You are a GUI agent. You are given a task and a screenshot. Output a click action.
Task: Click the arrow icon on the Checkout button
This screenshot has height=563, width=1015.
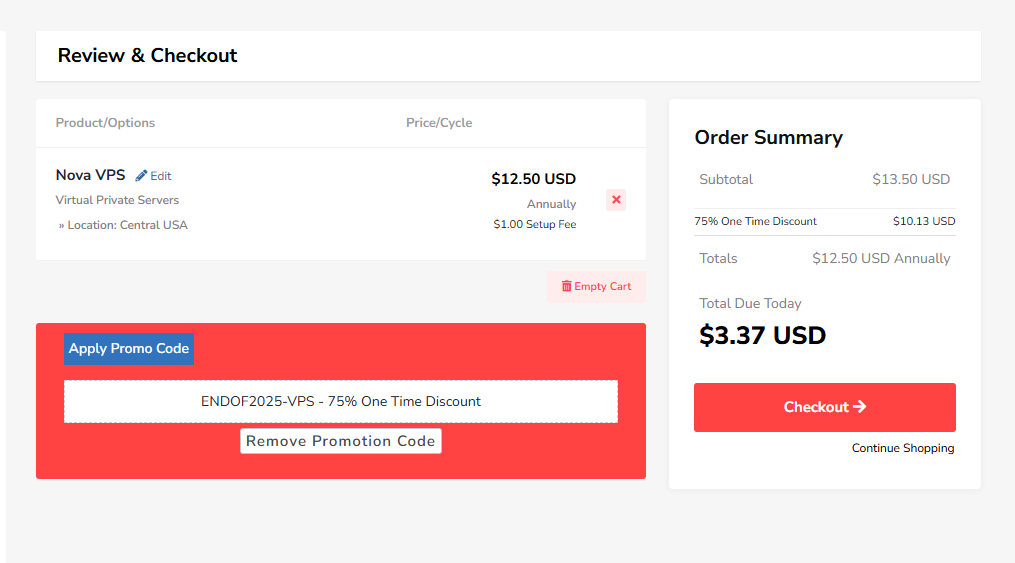(860, 407)
